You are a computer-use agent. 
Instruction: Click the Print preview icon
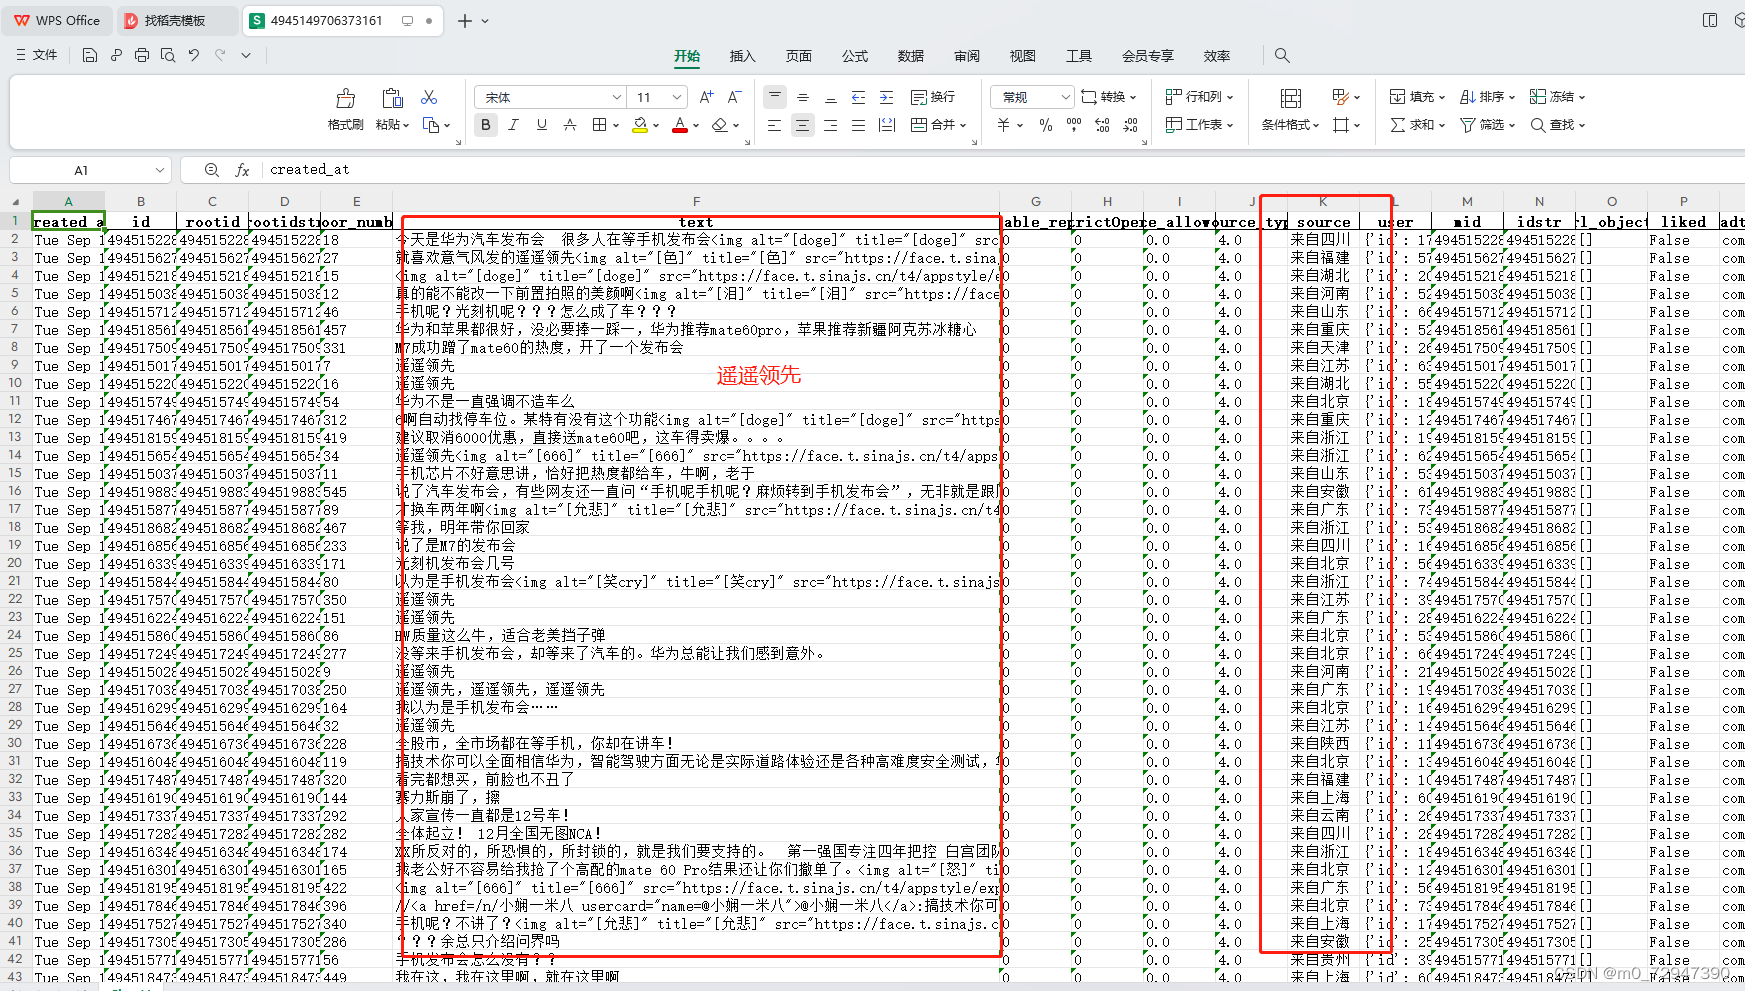(168, 55)
